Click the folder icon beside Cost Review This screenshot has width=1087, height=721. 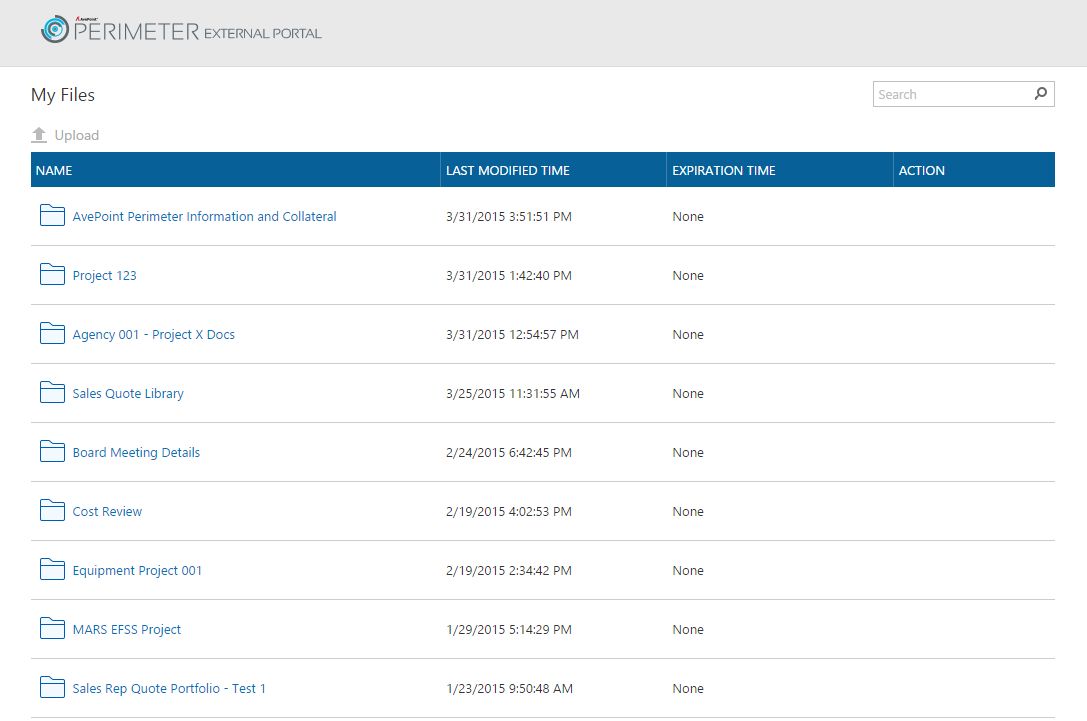click(52, 511)
